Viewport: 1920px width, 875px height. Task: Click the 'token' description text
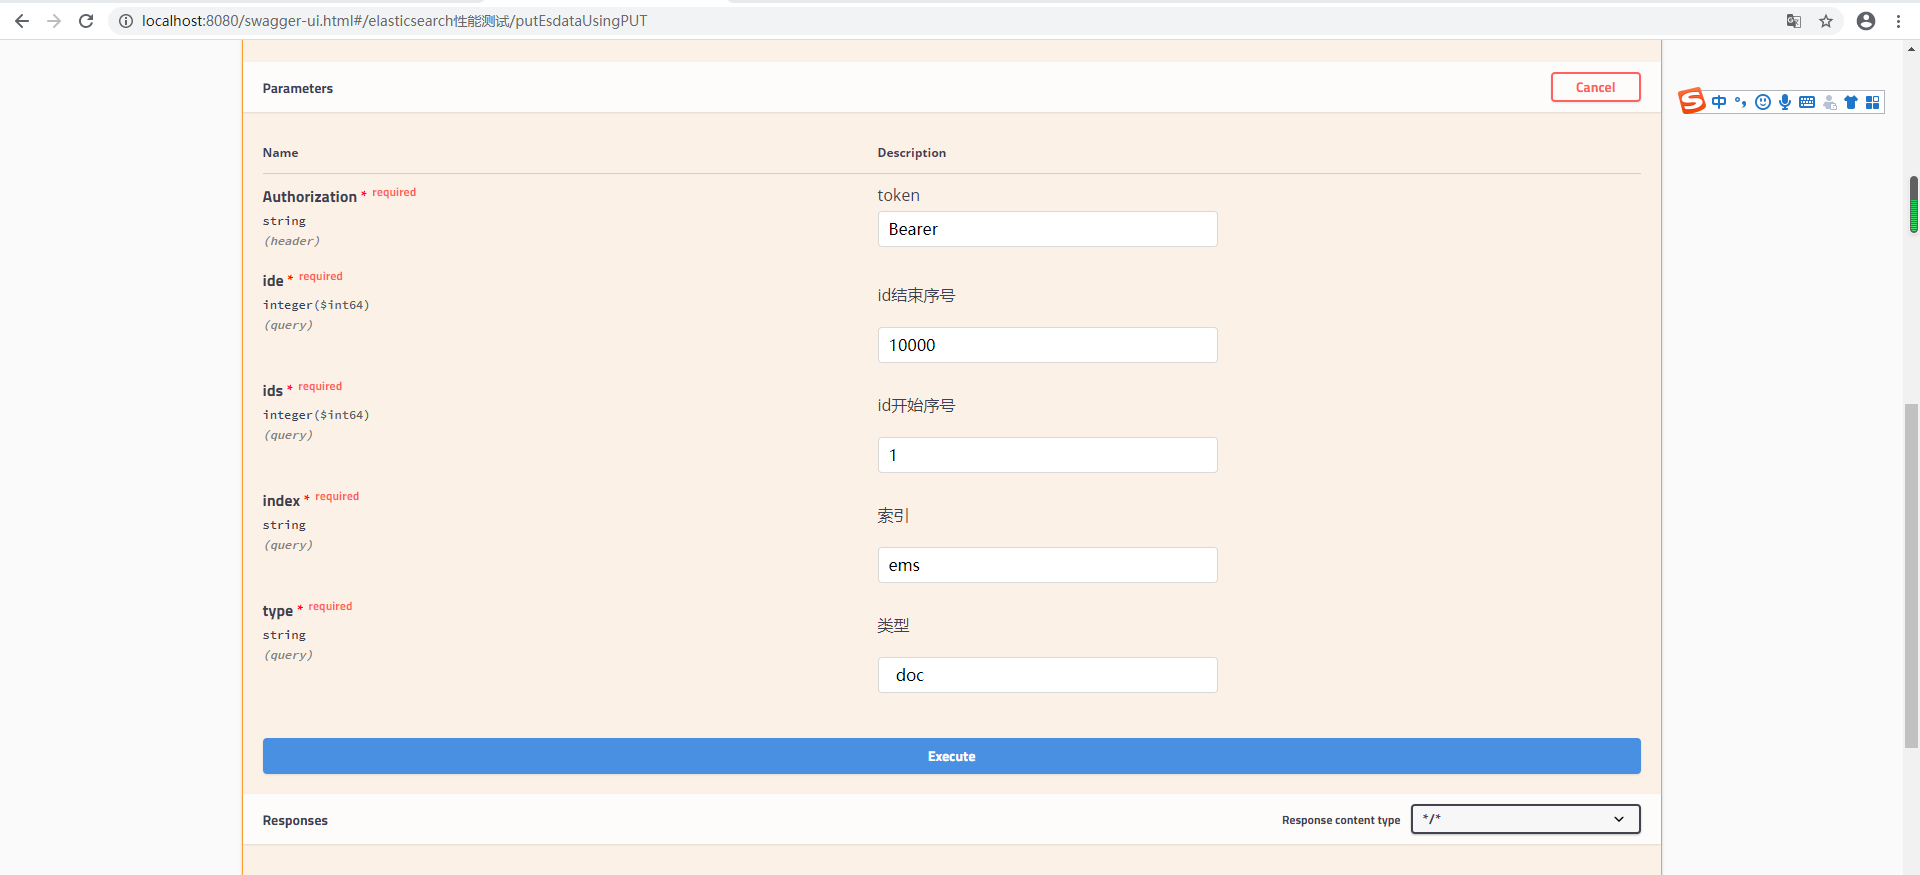pyautogui.click(x=898, y=195)
